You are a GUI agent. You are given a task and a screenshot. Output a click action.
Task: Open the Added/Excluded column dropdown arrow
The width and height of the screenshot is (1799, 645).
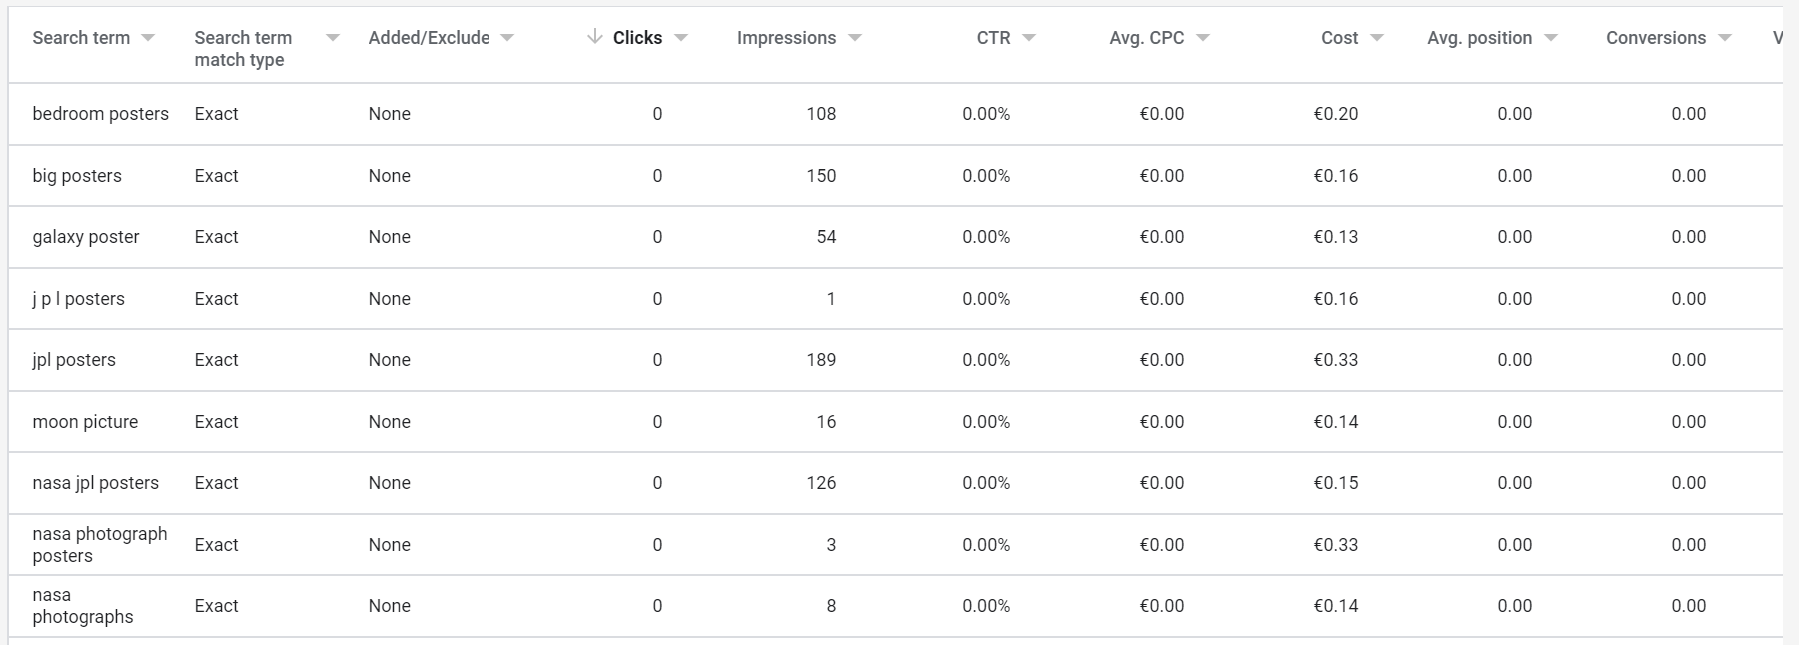click(x=507, y=38)
